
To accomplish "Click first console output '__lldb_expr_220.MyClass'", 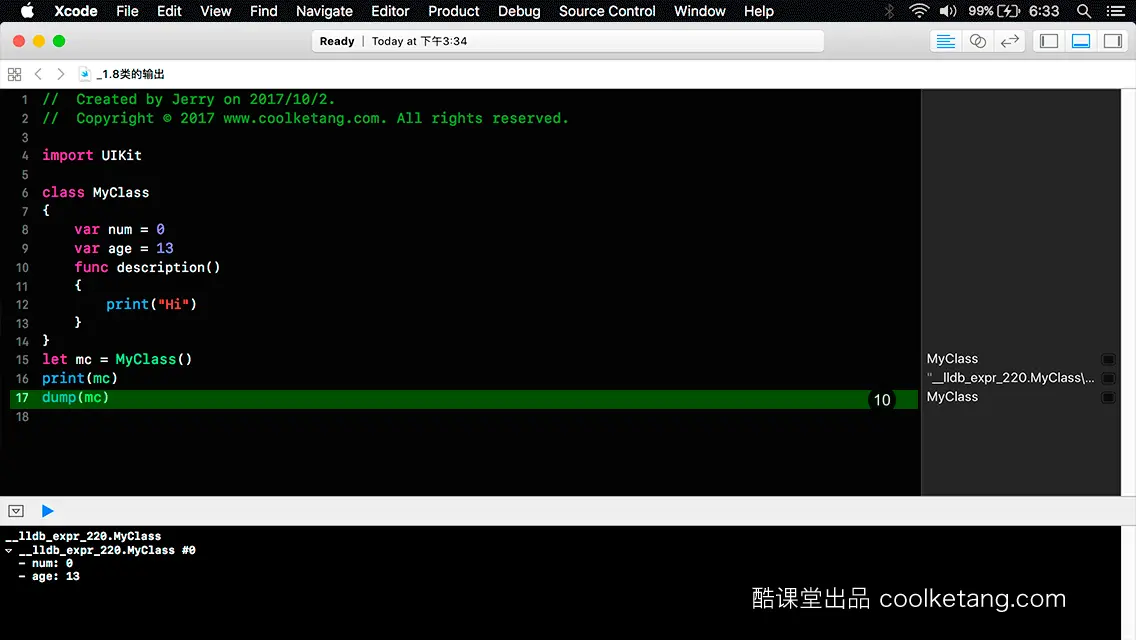I will [83, 536].
